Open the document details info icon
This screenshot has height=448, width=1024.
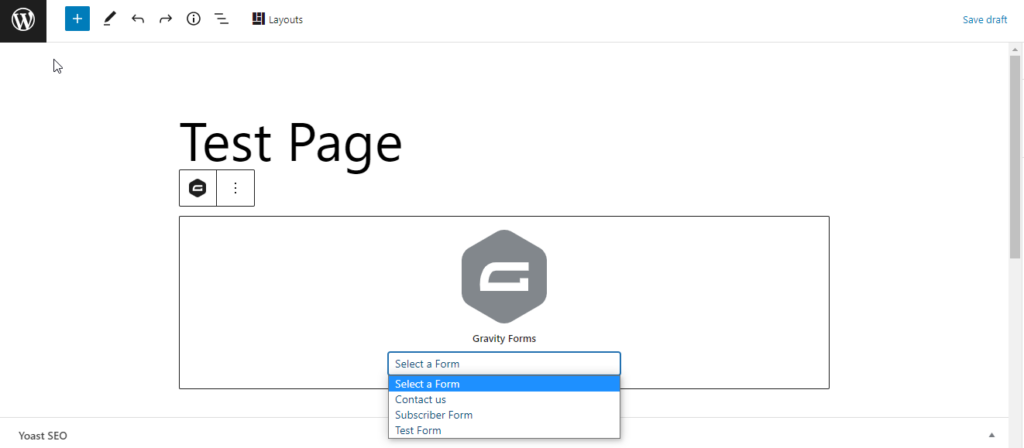tap(193, 19)
